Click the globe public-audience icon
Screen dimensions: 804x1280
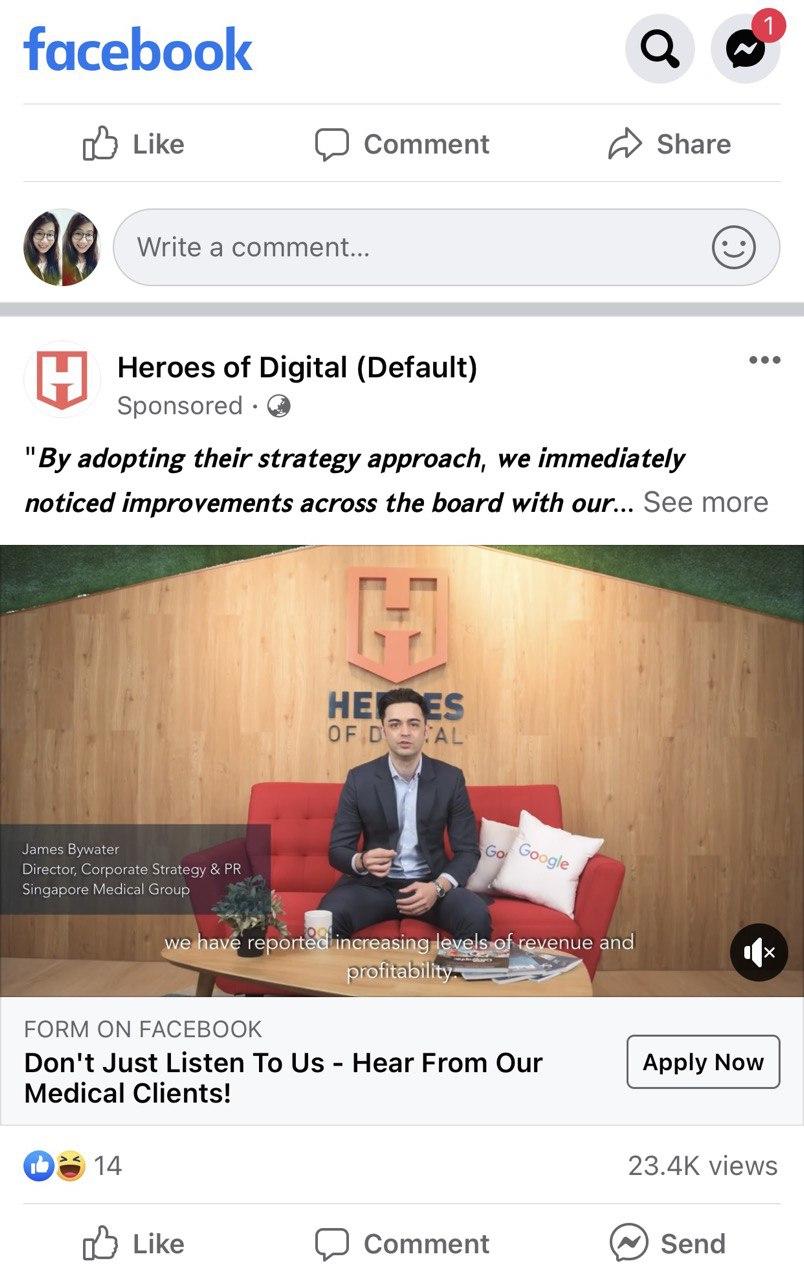pos(280,406)
